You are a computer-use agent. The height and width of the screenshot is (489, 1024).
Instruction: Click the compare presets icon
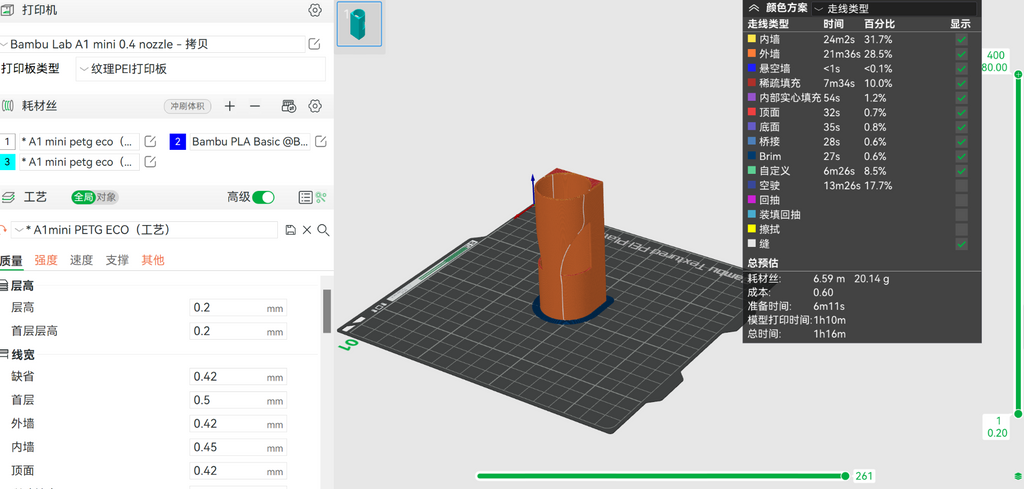coord(321,197)
